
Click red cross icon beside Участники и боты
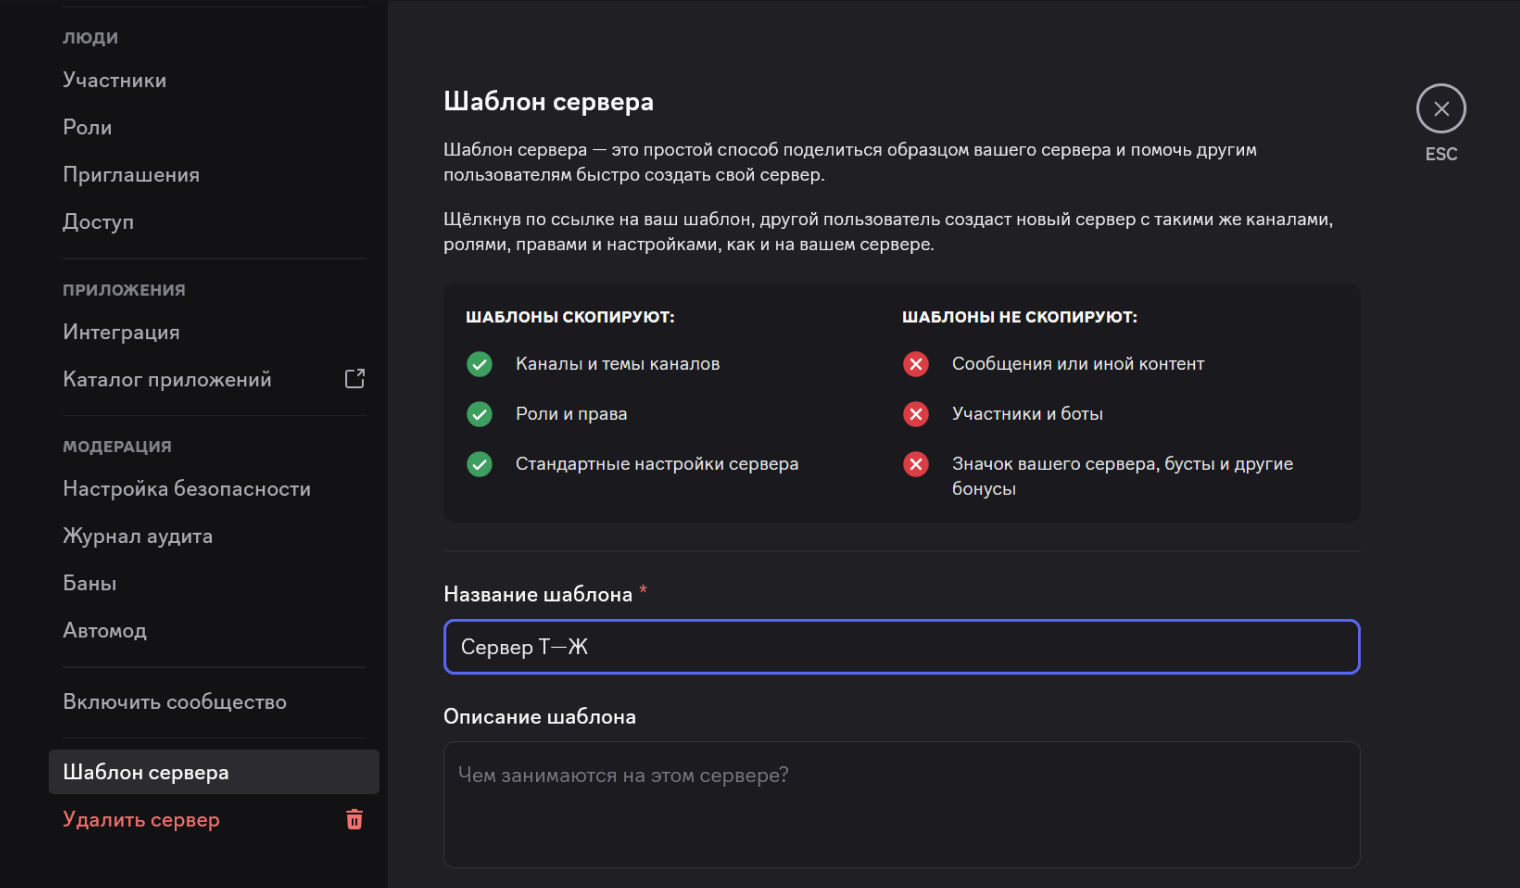pos(916,414)
